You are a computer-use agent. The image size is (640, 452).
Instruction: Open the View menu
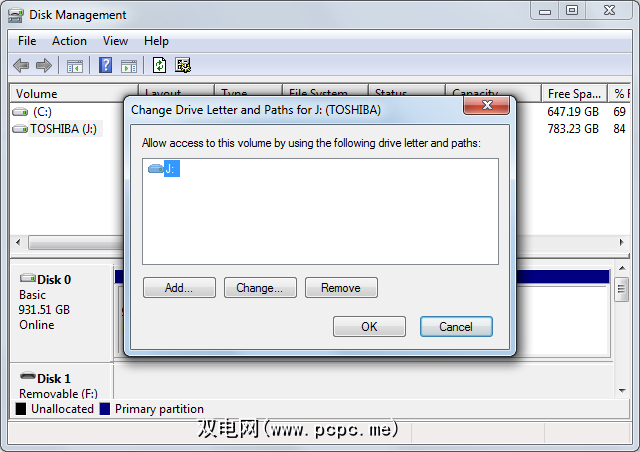click(115, 41)
